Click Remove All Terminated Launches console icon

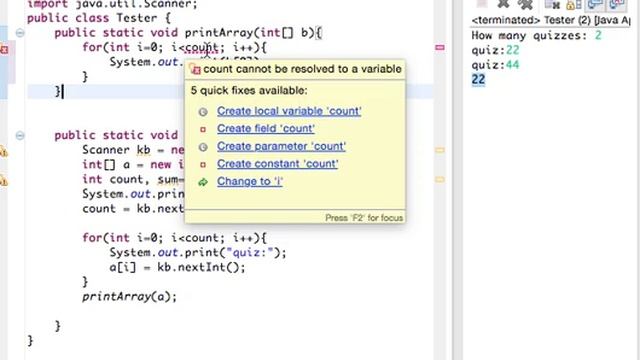tap(526, 4)
